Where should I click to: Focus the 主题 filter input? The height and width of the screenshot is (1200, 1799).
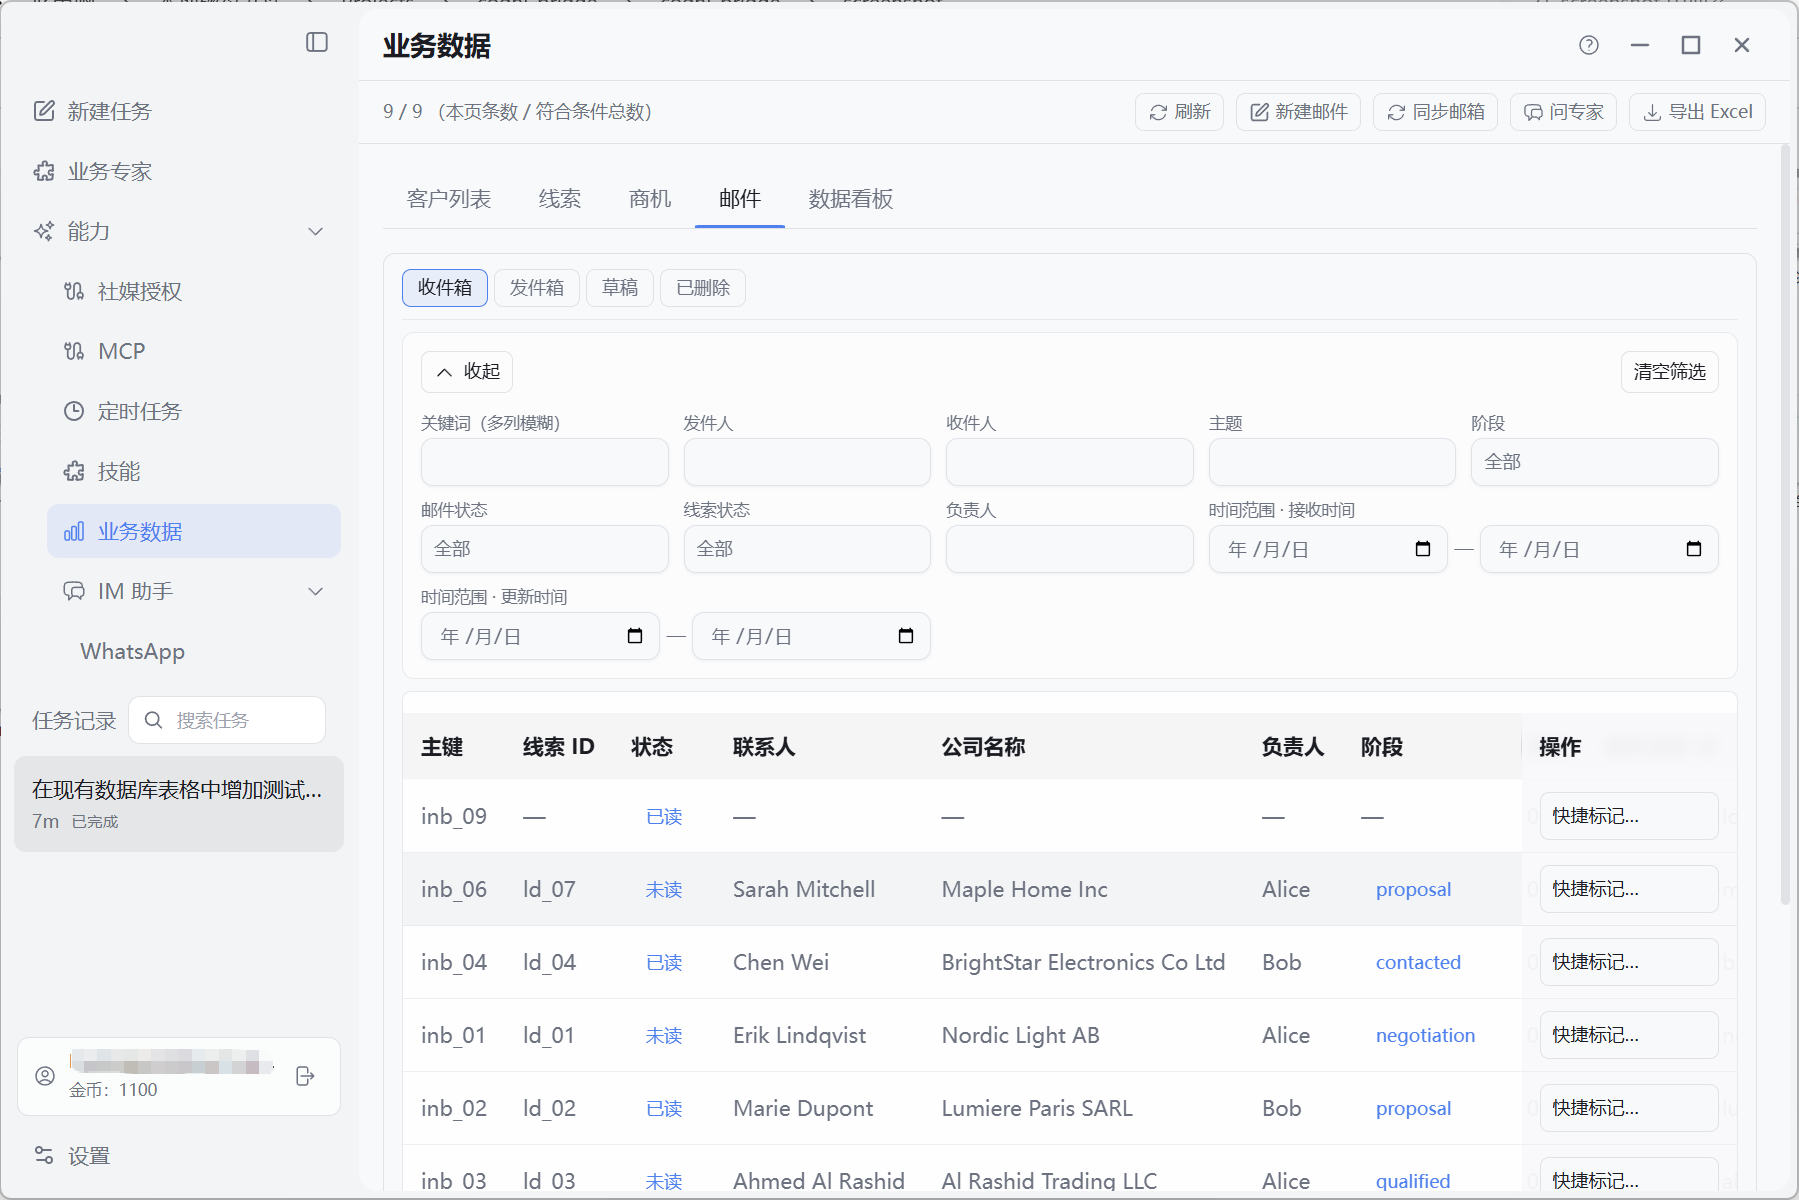1332,462
